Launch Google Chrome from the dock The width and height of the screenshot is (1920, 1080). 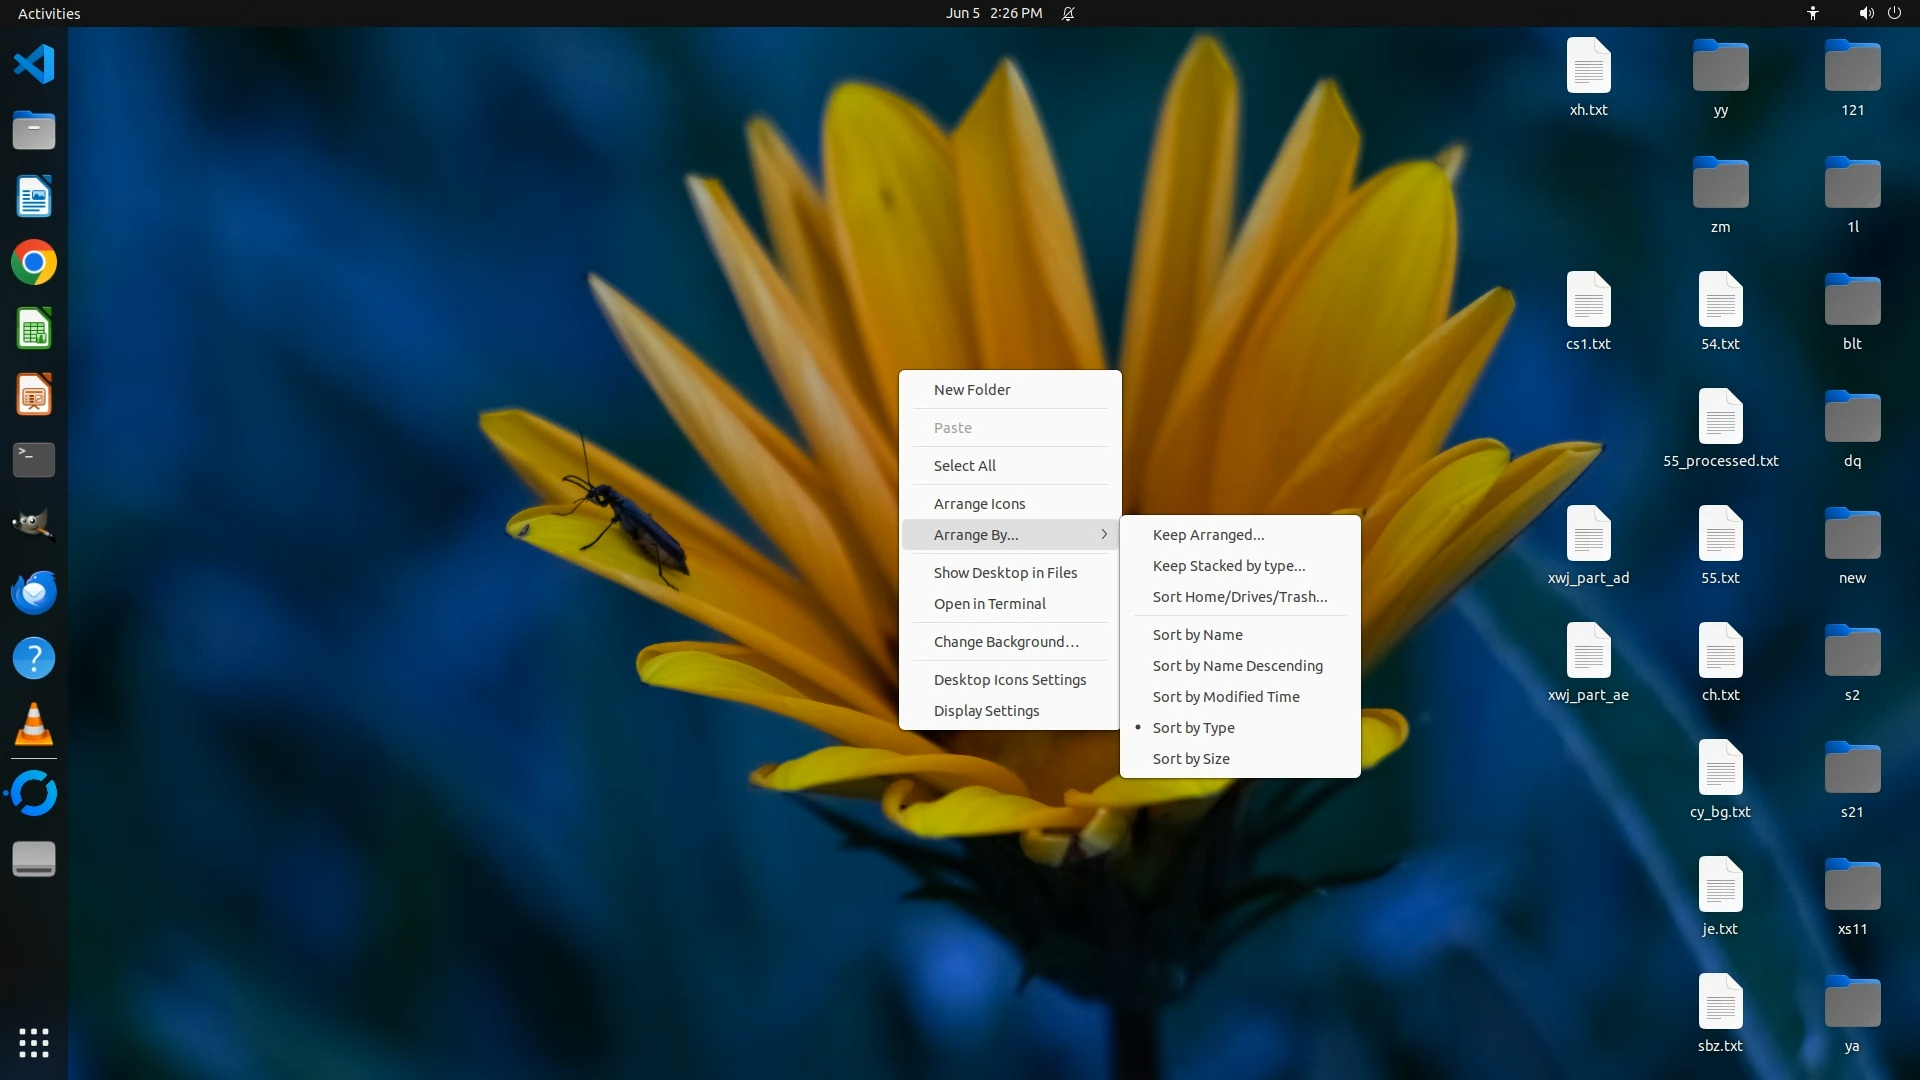(x=34, y=263)
